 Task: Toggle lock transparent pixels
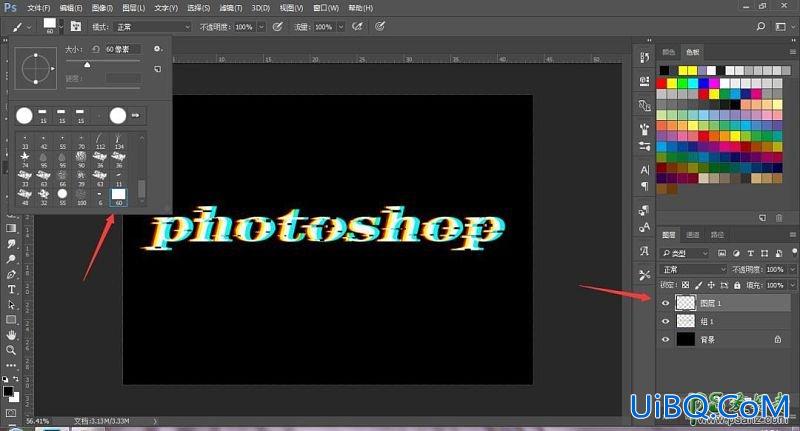click(x=685, y=285)
